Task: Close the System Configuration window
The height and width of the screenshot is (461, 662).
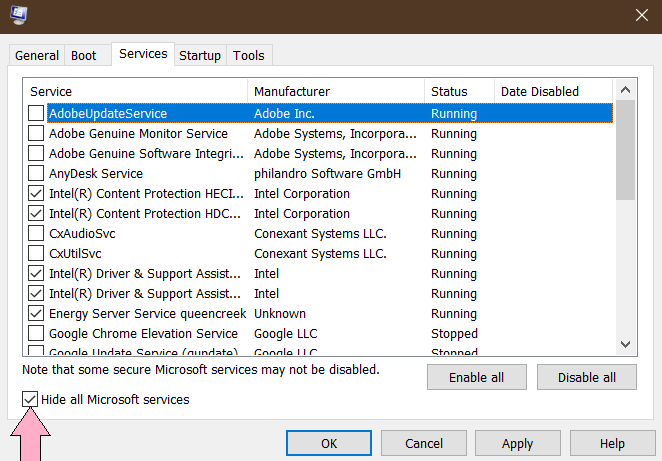Action: pos(642,15)
